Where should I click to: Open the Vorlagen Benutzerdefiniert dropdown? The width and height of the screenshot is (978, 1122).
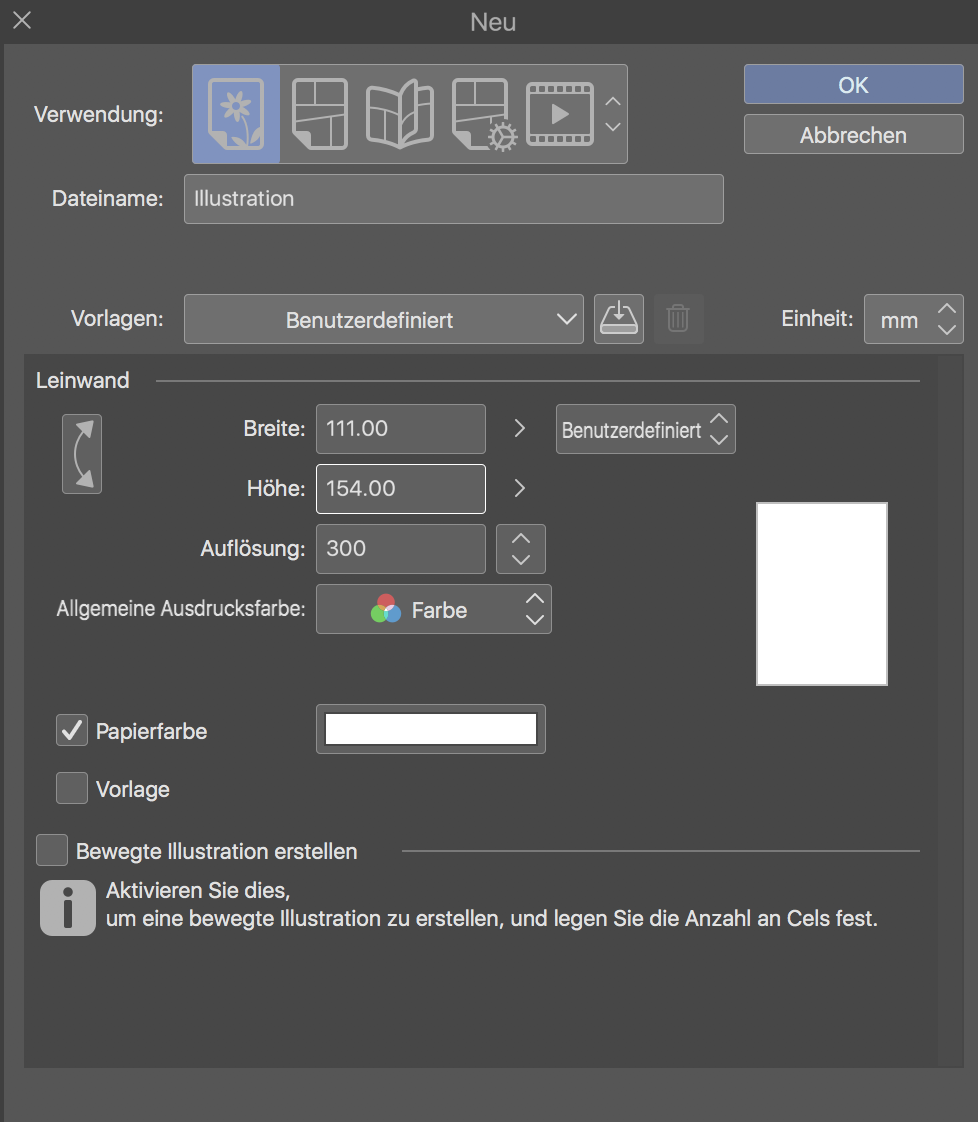383,319
